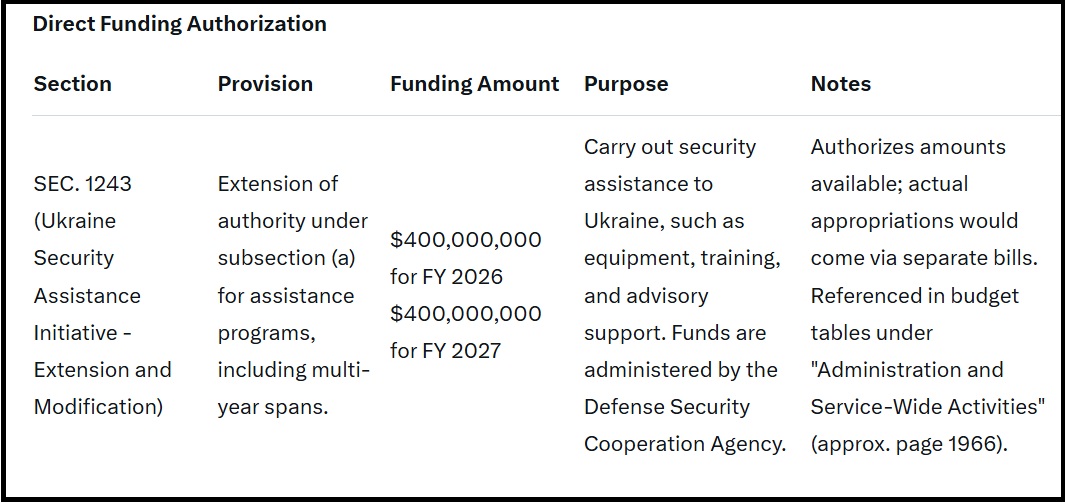1065x504 pixels.
Task: Click the "Notes" column header
Action: (840, 84)
